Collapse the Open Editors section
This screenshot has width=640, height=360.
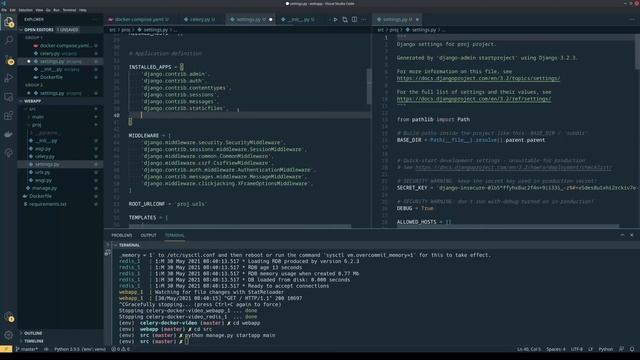[x=60, y=30]
